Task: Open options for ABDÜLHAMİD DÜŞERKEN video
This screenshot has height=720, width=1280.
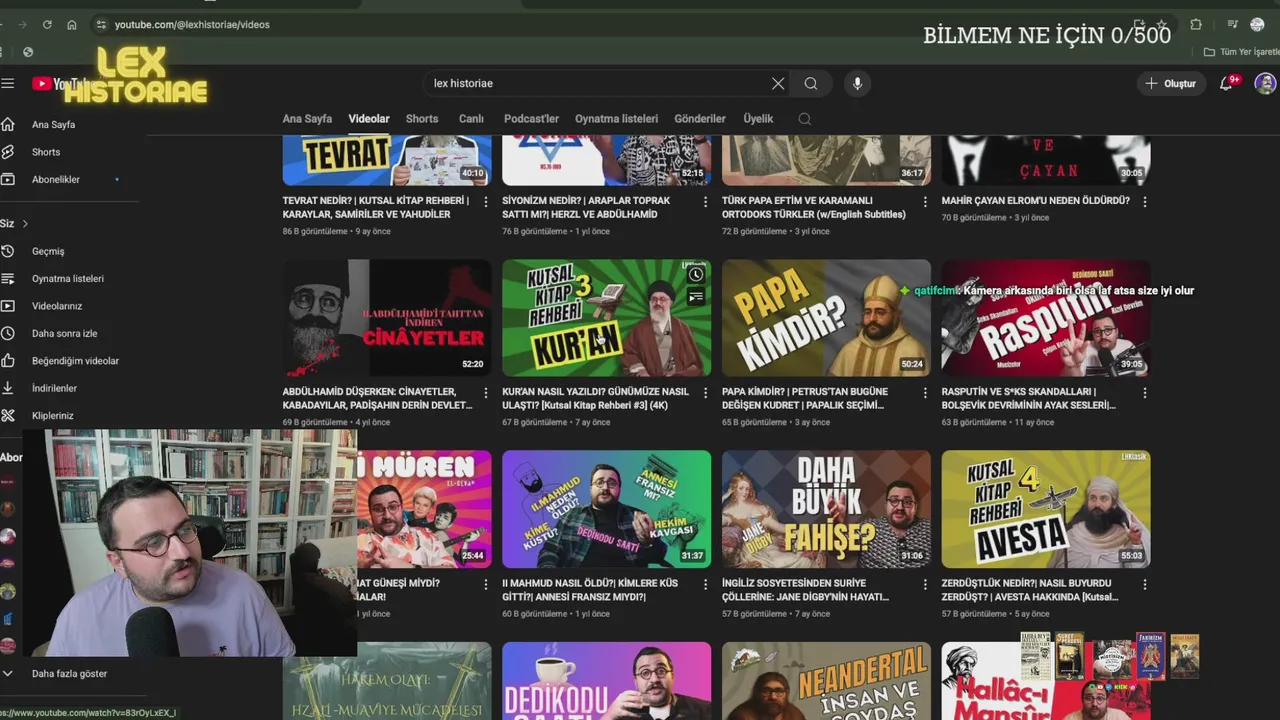Action: click(485, 393)
